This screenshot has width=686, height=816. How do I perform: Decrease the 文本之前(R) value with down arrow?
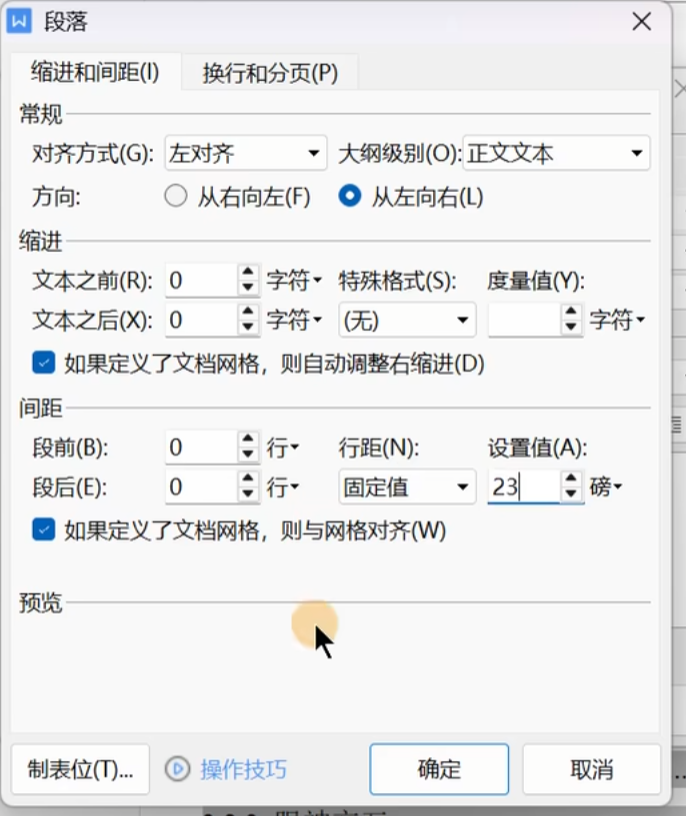(248, 288)
